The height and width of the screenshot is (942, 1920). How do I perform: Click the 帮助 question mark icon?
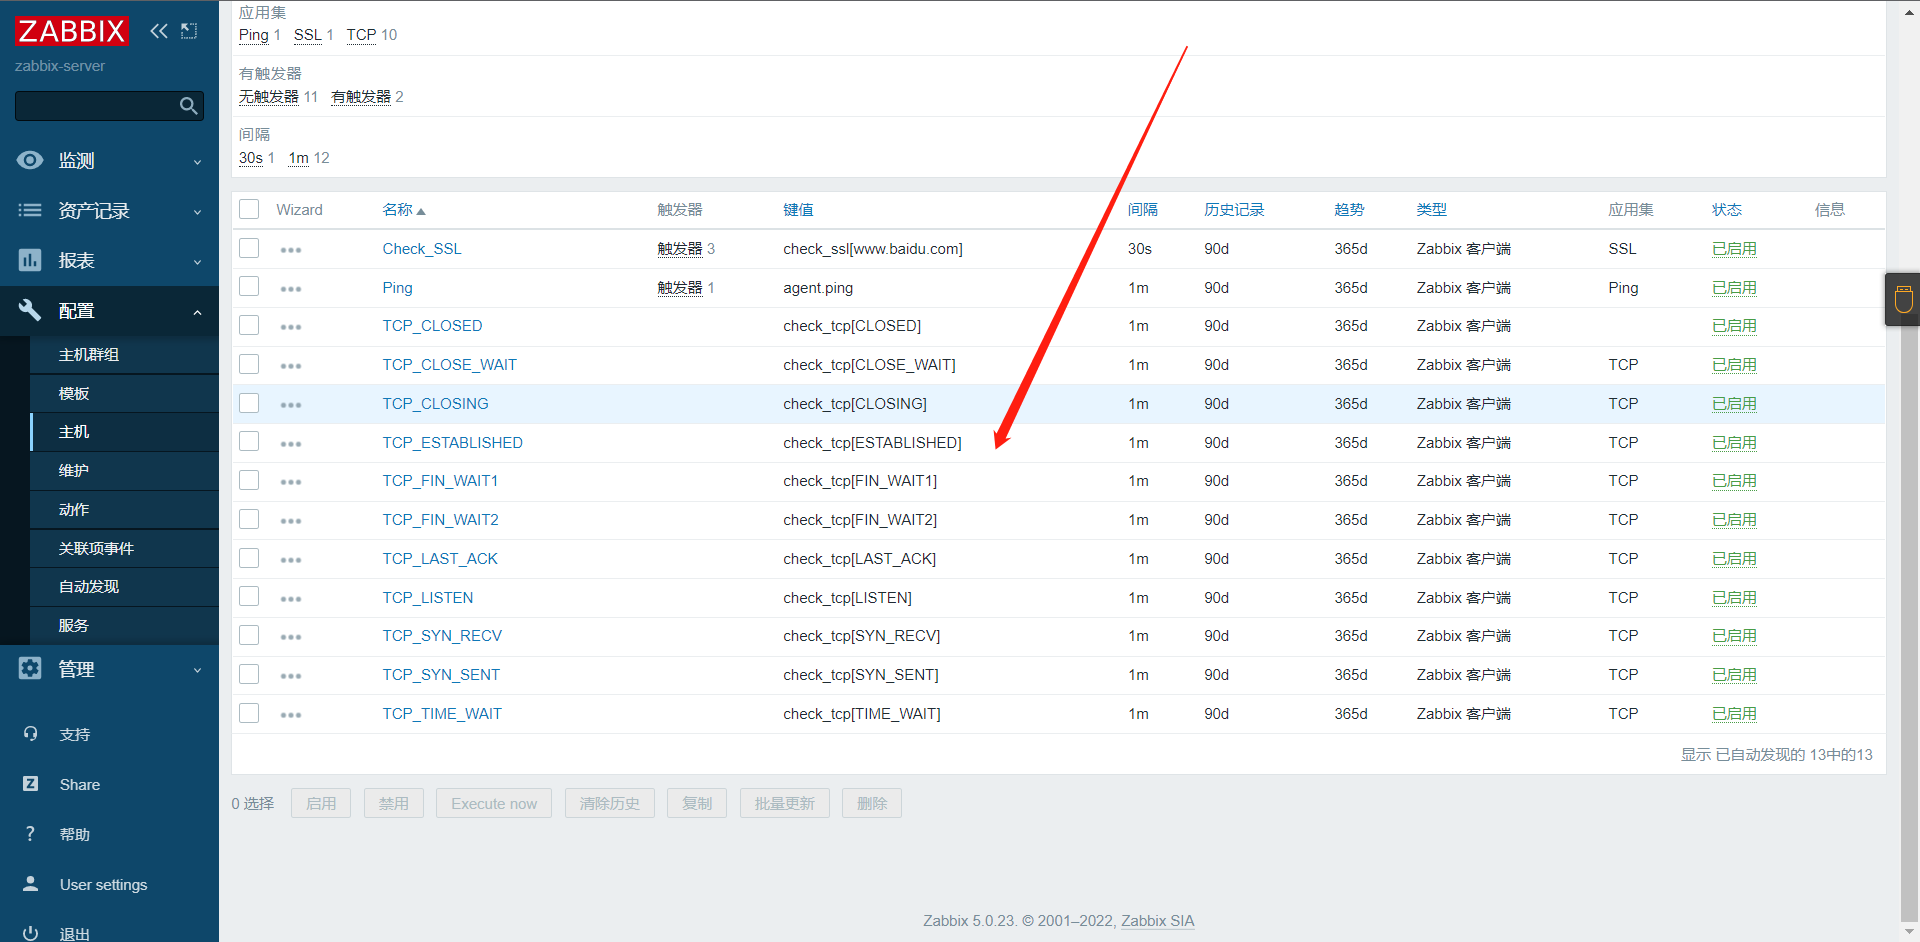(30, 834)
